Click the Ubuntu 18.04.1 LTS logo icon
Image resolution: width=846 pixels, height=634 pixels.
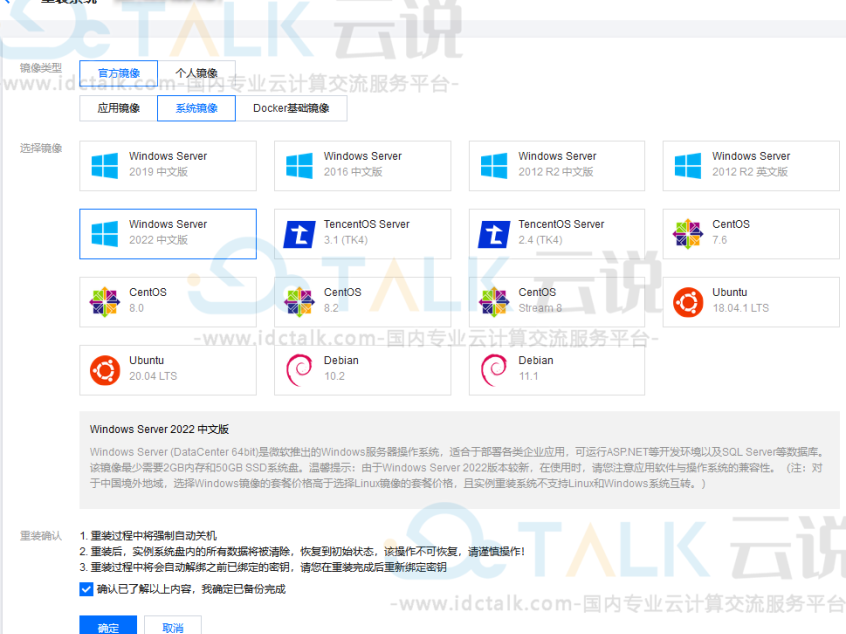click(x=688, y=302)
